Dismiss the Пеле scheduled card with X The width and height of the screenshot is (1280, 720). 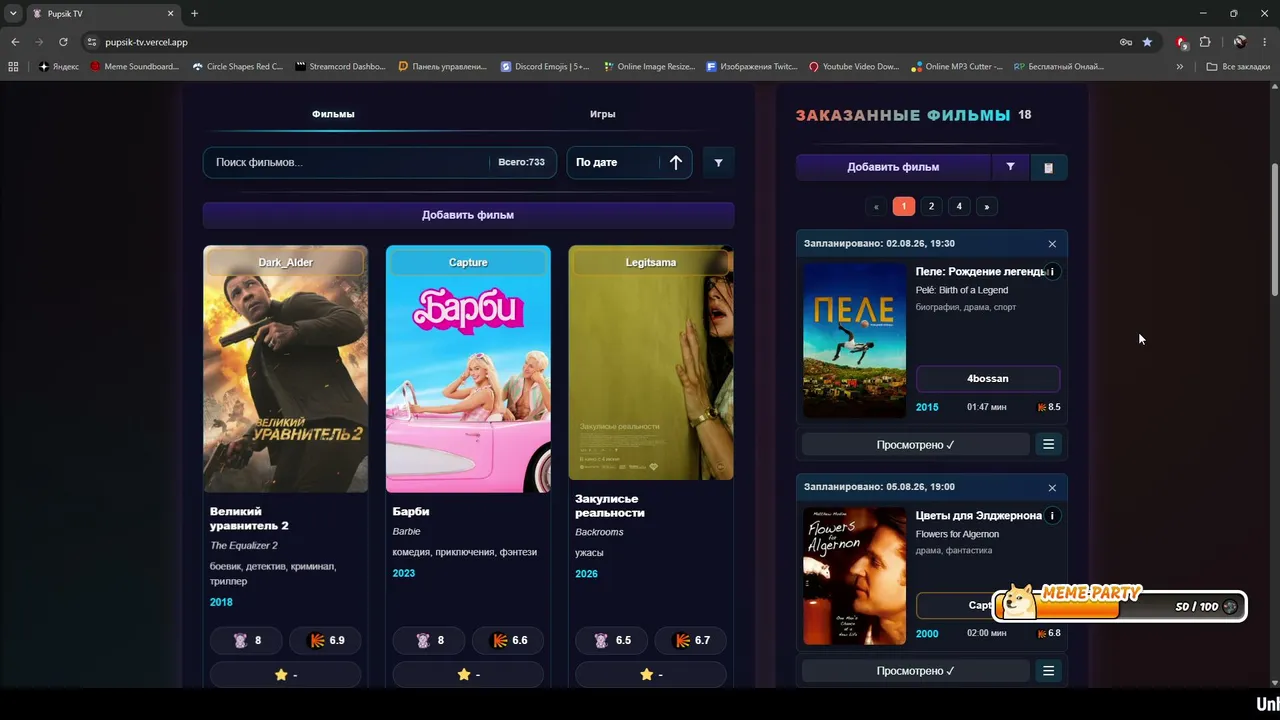tap(1052, 244)
